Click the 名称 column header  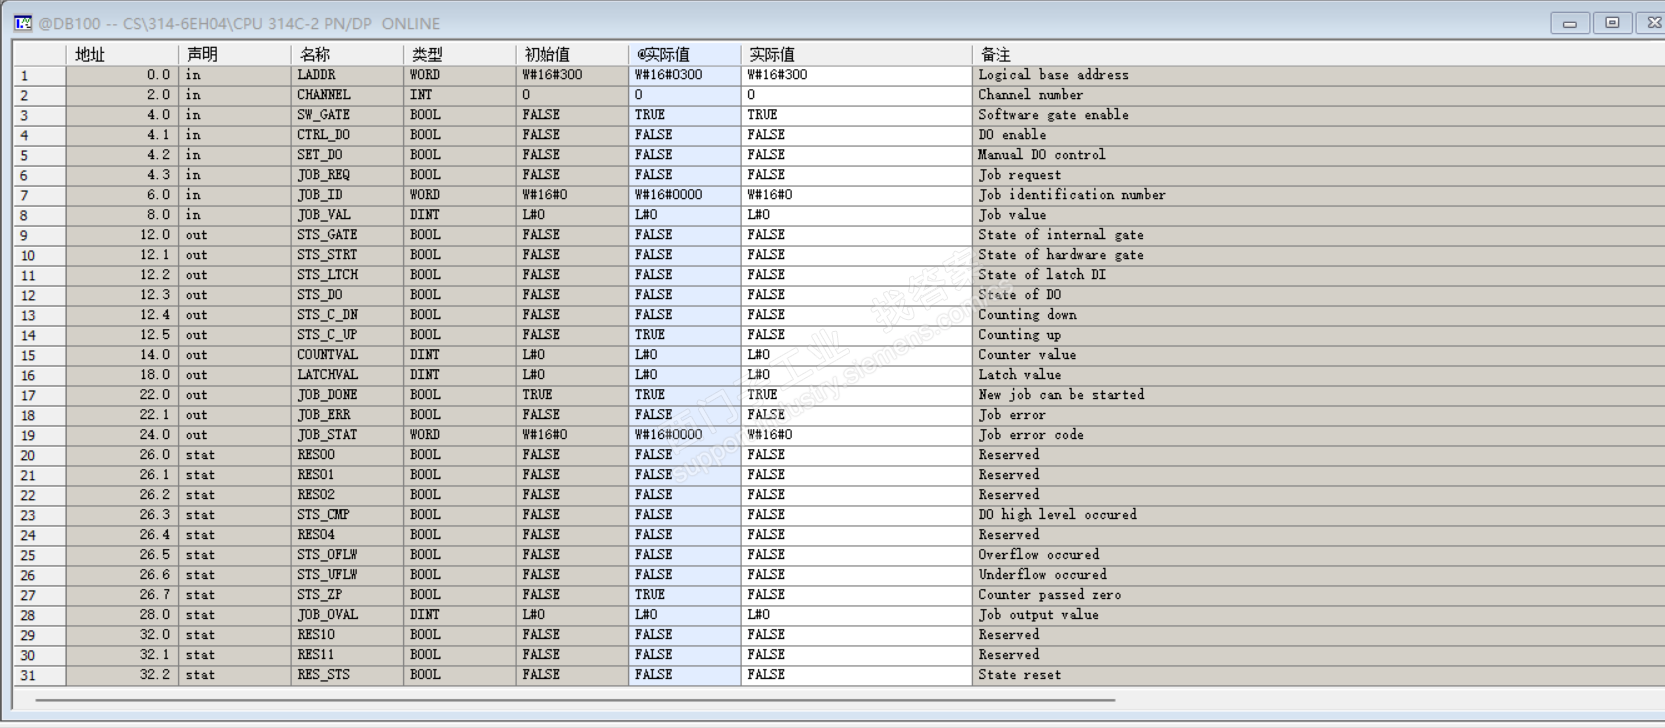(x=347, y=54)
